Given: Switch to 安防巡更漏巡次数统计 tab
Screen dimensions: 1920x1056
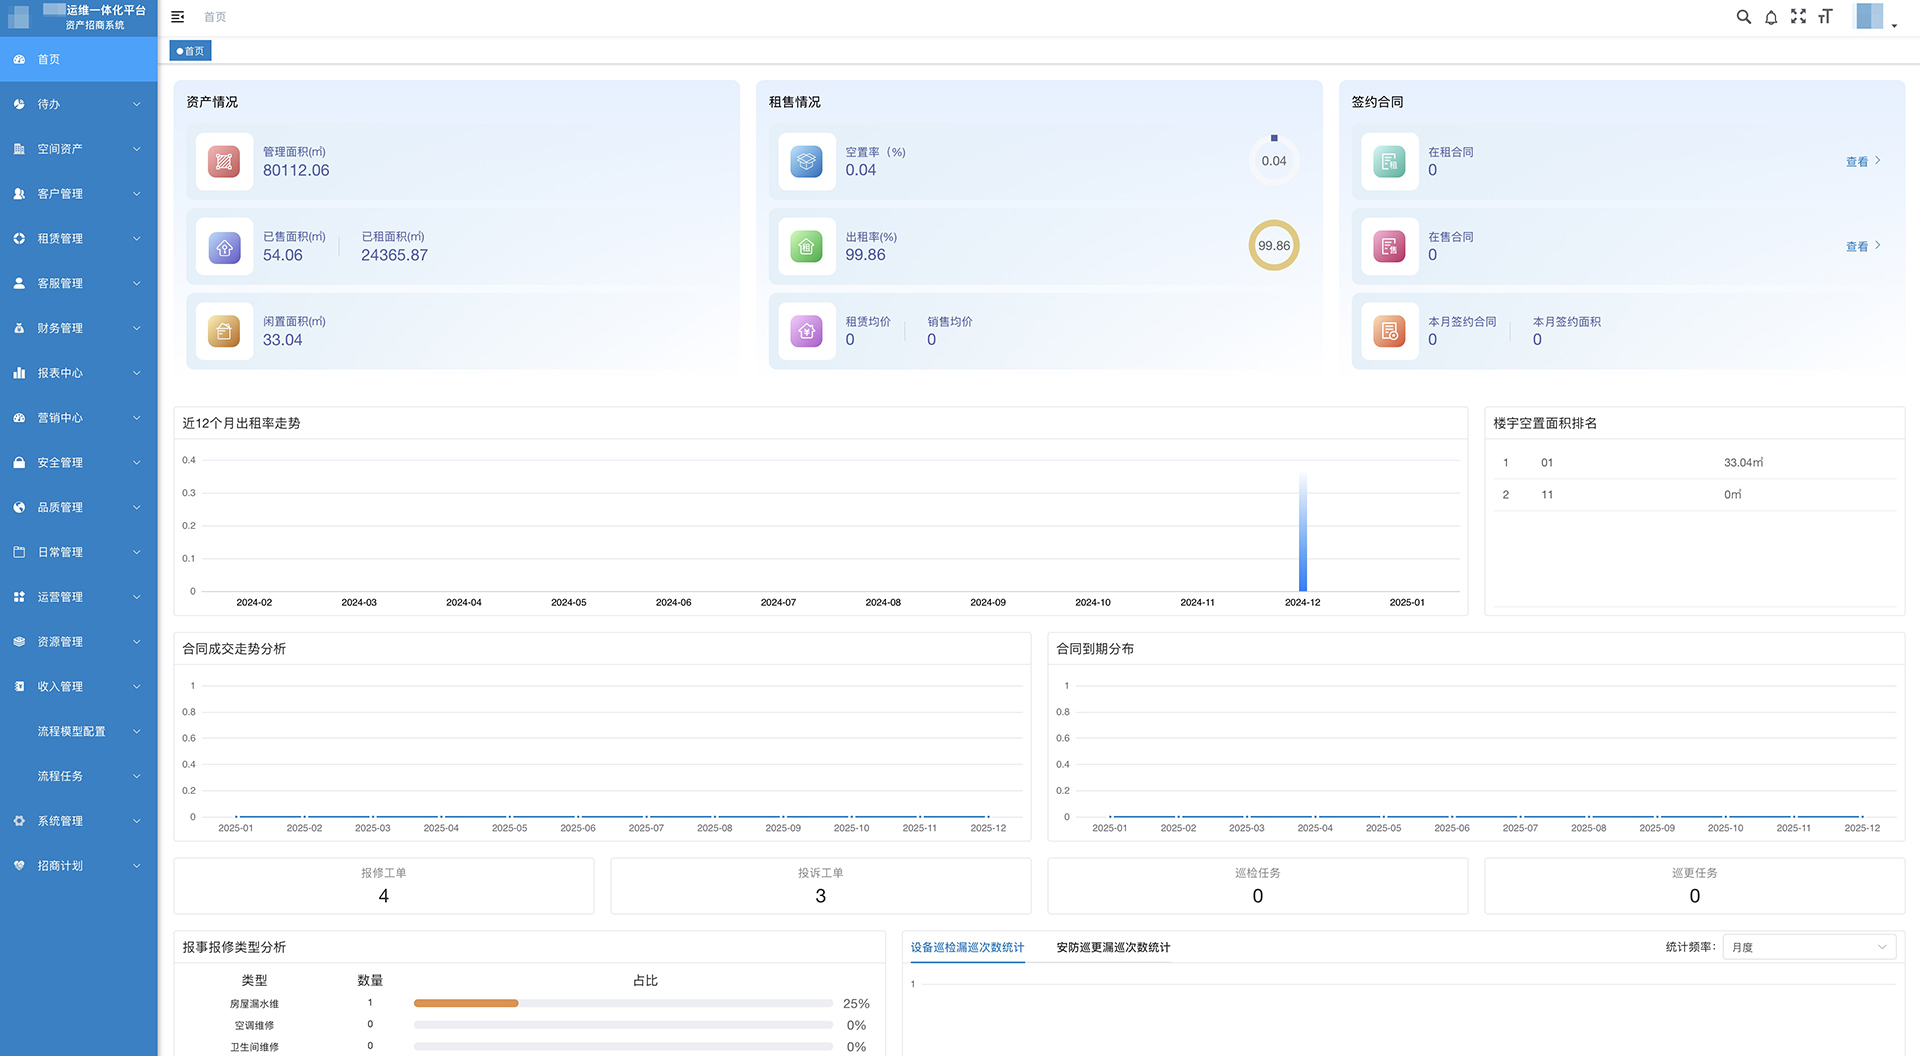Looking at the screenshot, I should tap(1113, 947).
